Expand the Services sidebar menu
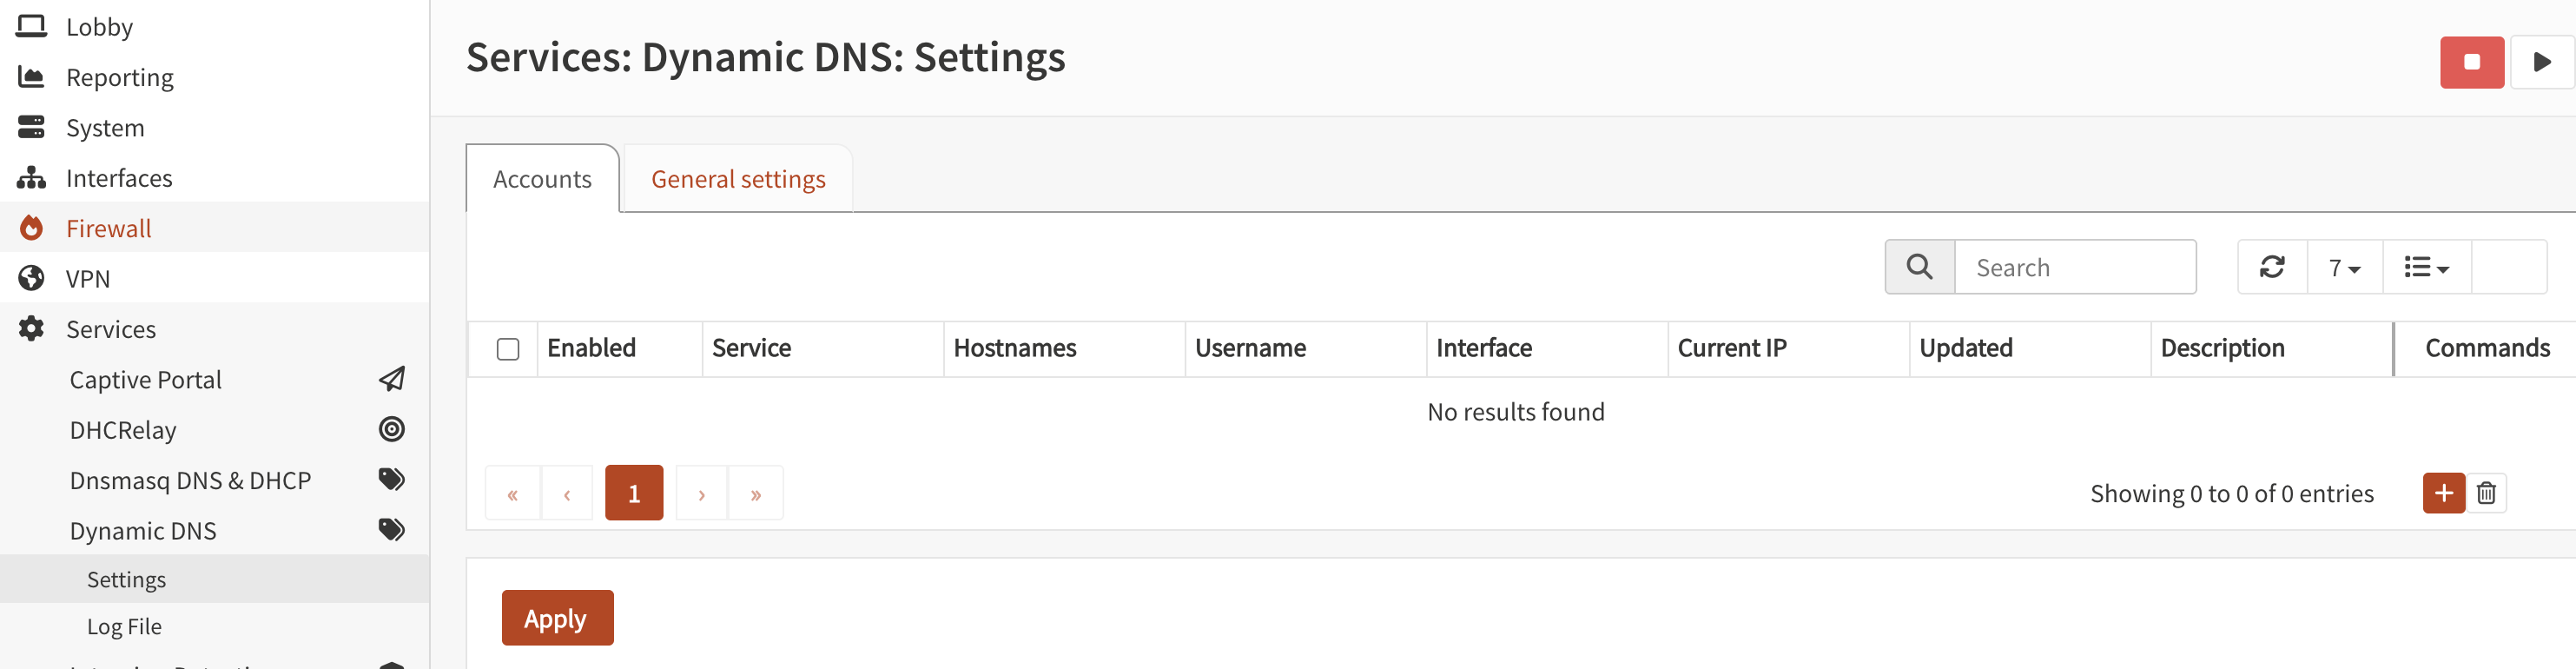2576x669 pixels. tap(110, 329)
